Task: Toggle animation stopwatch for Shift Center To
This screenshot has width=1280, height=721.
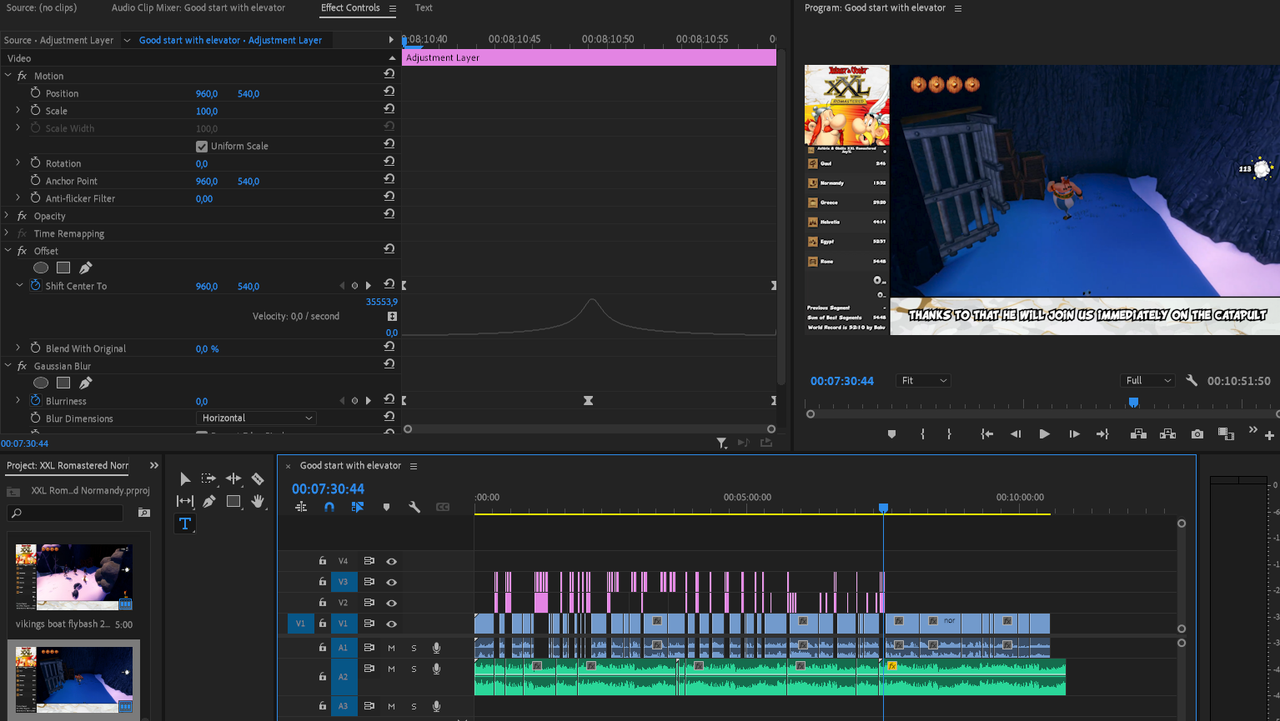Action: [x=36, y=286]
